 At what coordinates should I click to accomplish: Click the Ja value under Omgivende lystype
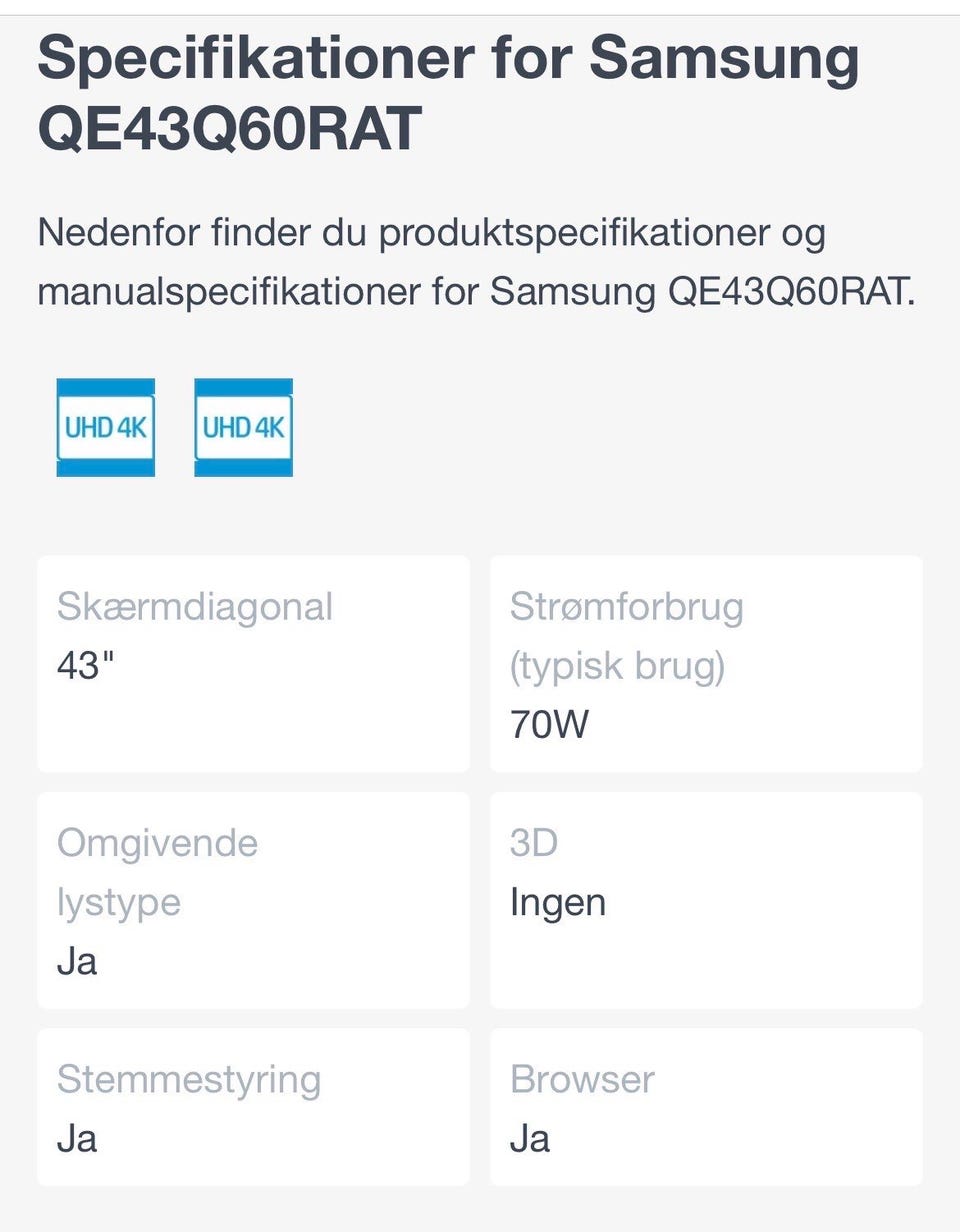(77, 961)
